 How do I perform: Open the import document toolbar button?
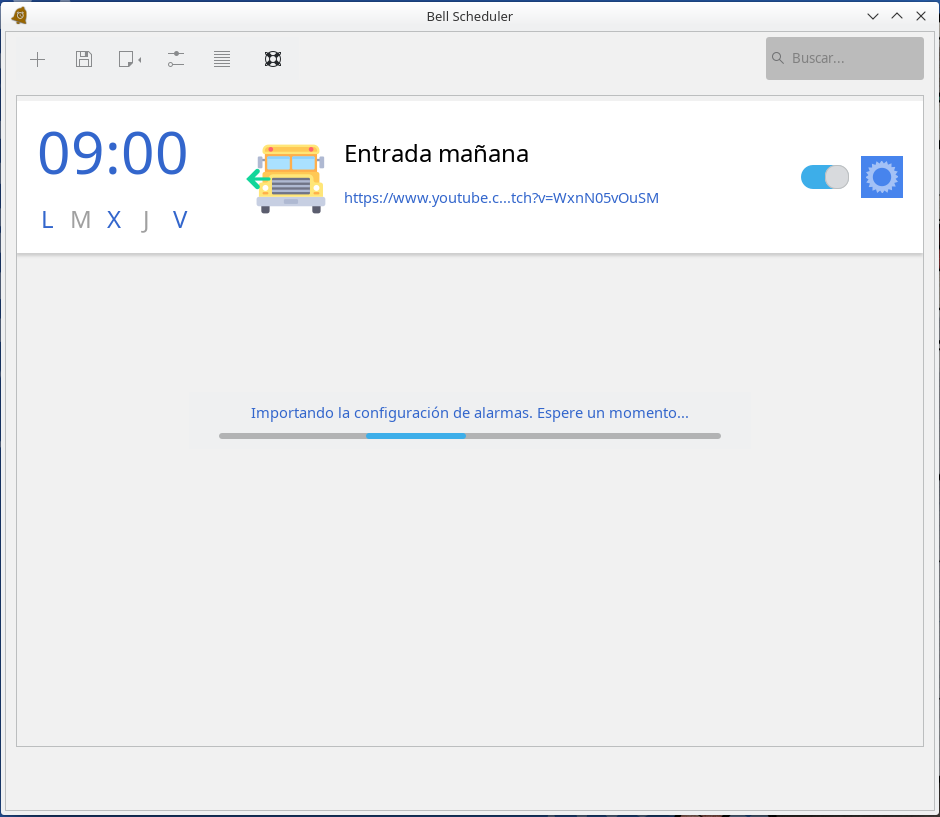coord(129,59)
